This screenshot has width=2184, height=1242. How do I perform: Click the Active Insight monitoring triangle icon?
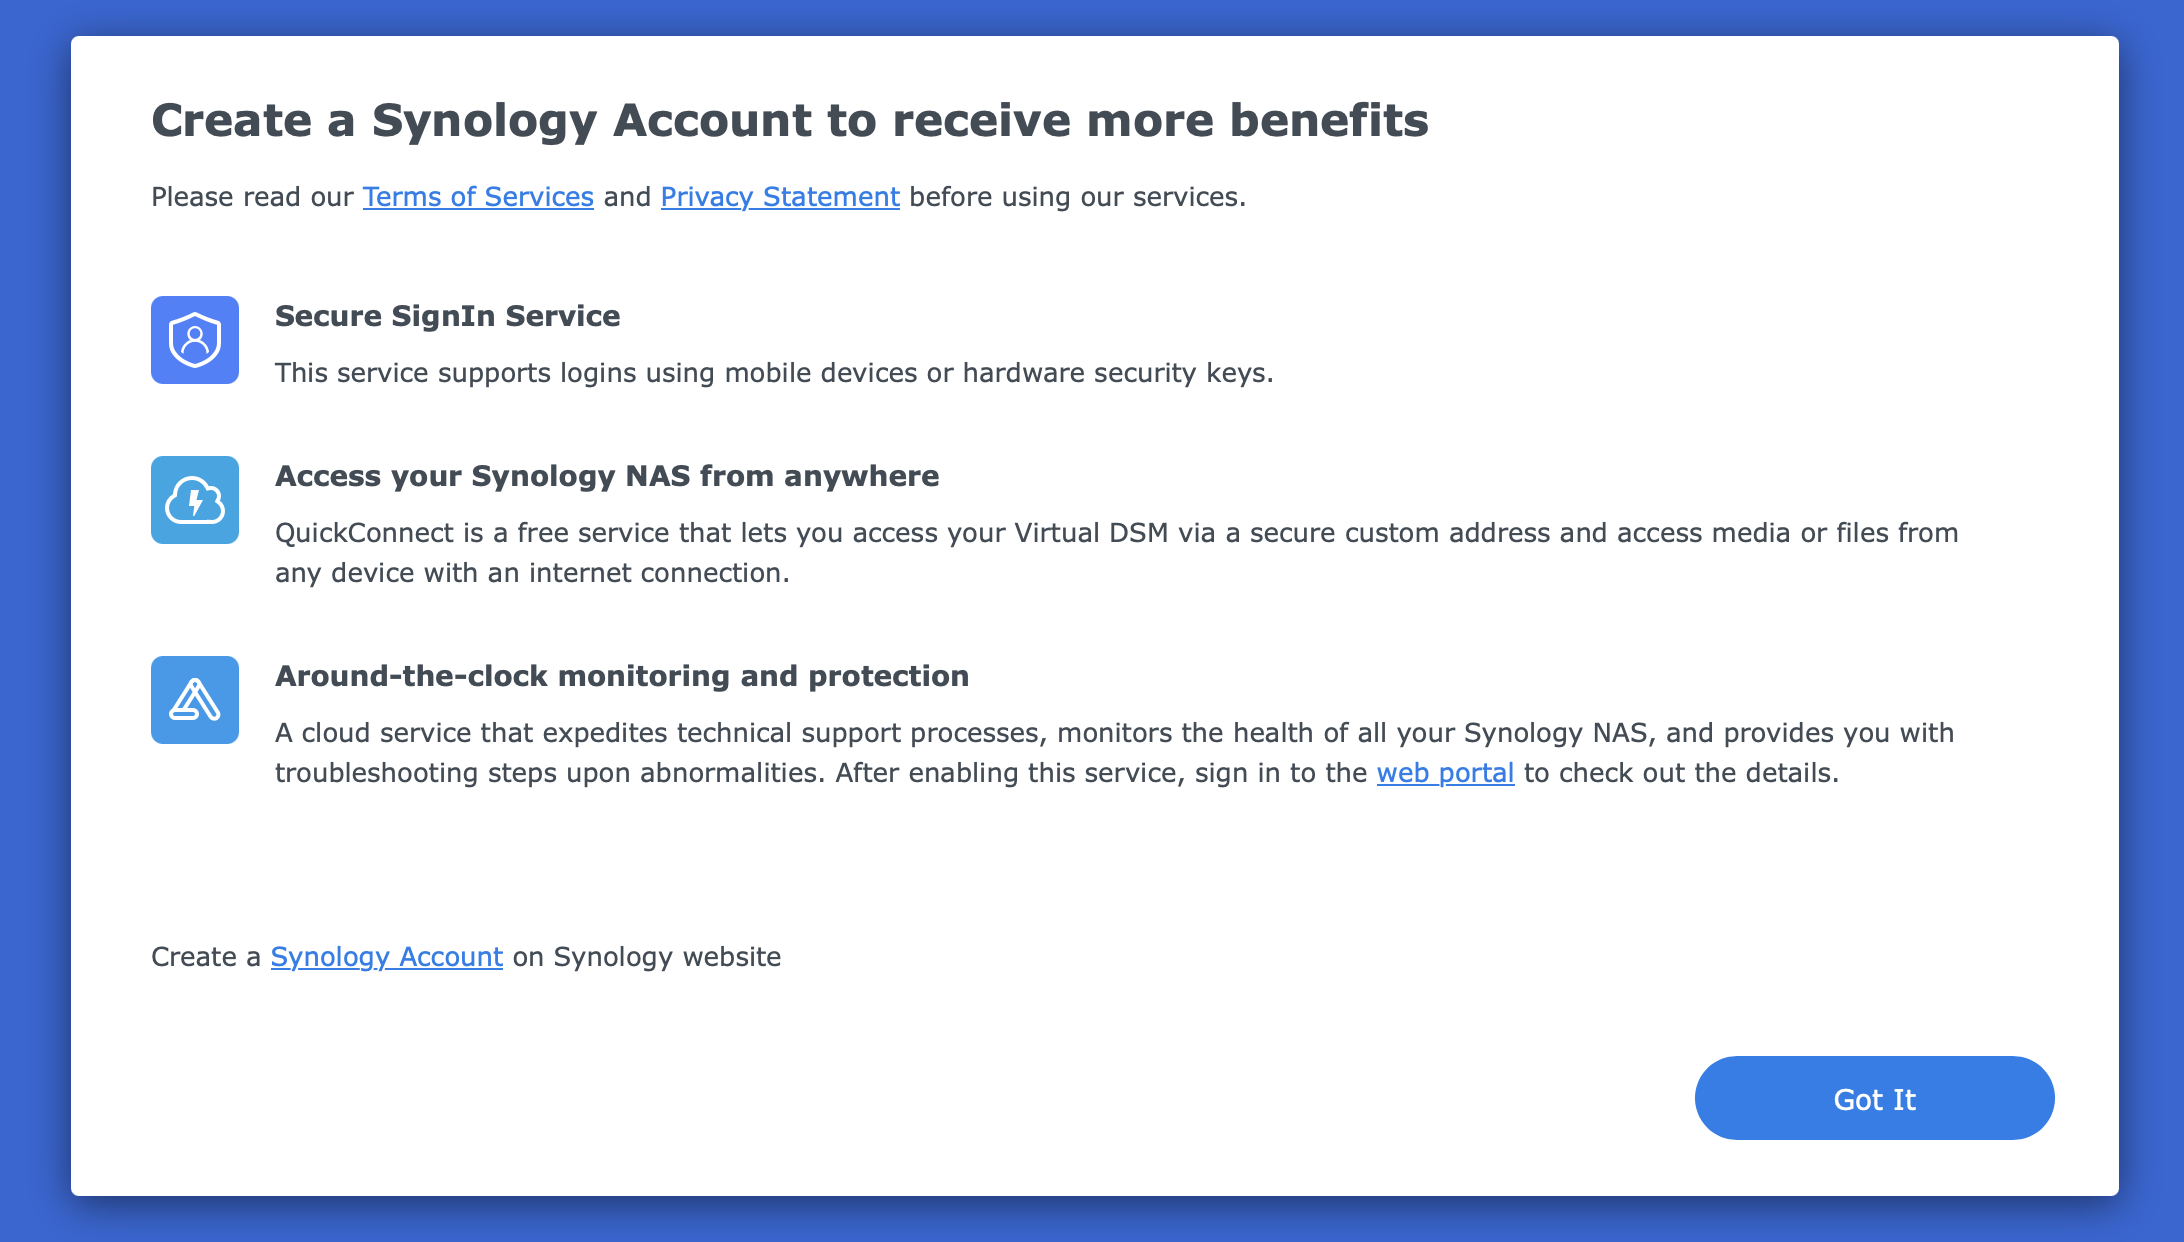click(x=194, y=700)
